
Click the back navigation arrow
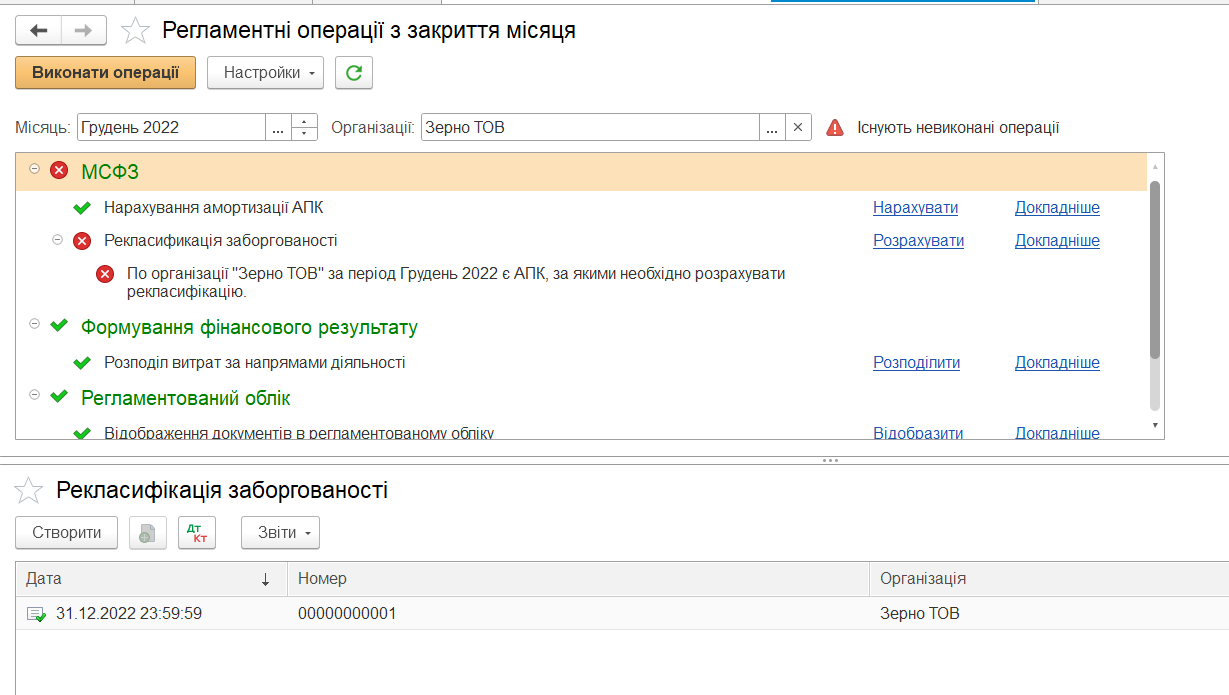(38, 31)
